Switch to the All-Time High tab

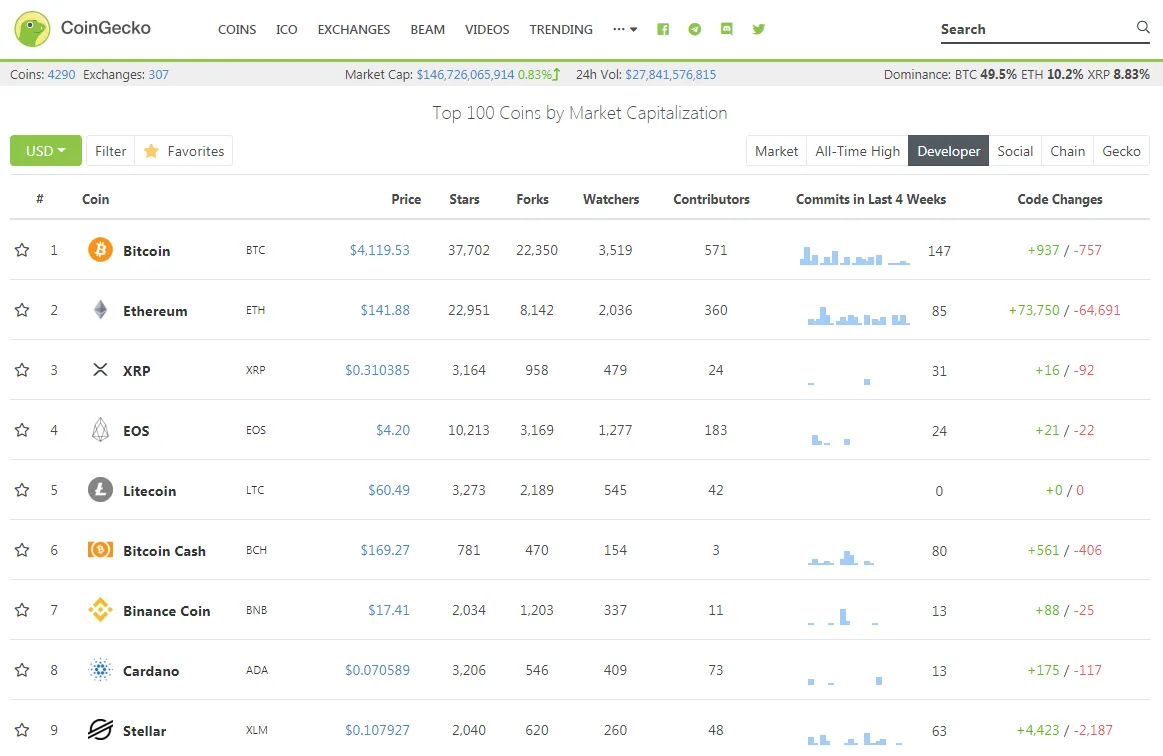tap(857, 151)
